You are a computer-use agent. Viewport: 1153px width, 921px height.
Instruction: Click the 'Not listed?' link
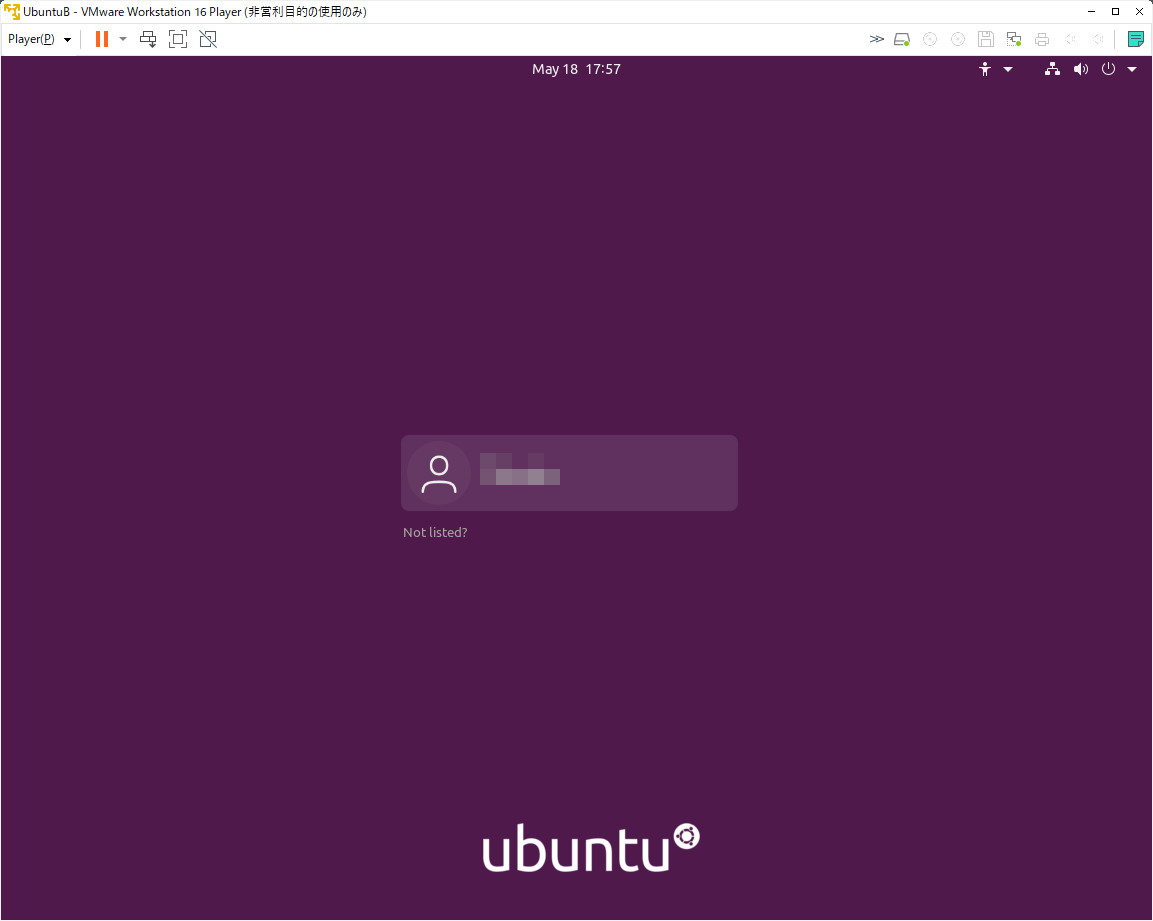(x=435, y=532)
